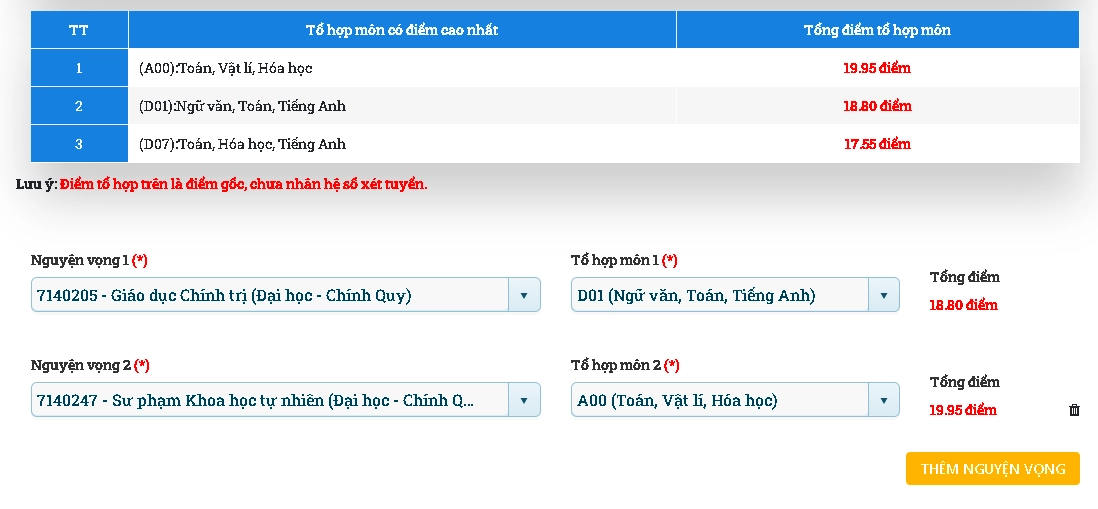Delete Nguyện vọng 2 with trash icon
Viewport: 1098px width, 509px height.
click(1074, 410)
